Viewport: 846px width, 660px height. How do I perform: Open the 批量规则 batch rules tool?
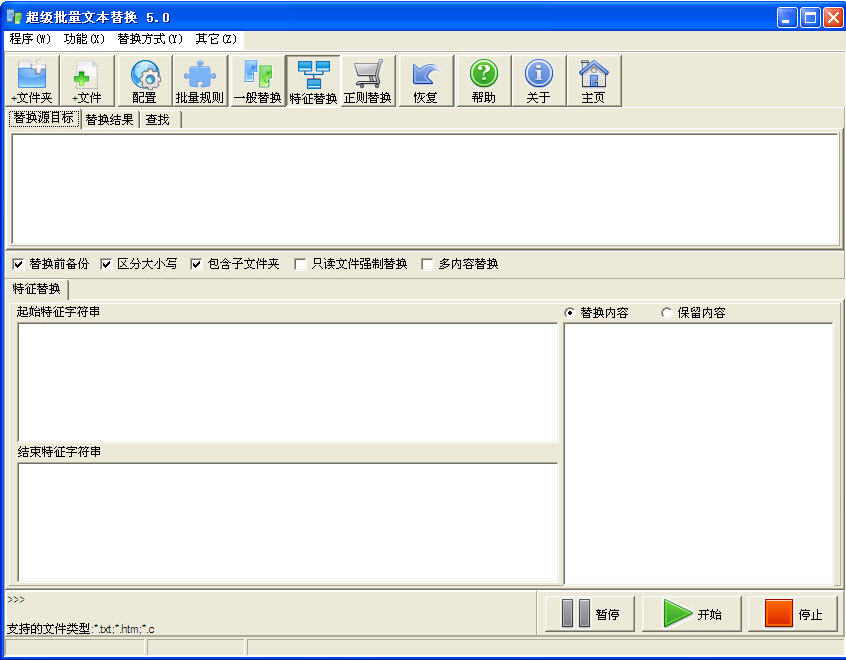pyautogui.click(x=200, y=80)
